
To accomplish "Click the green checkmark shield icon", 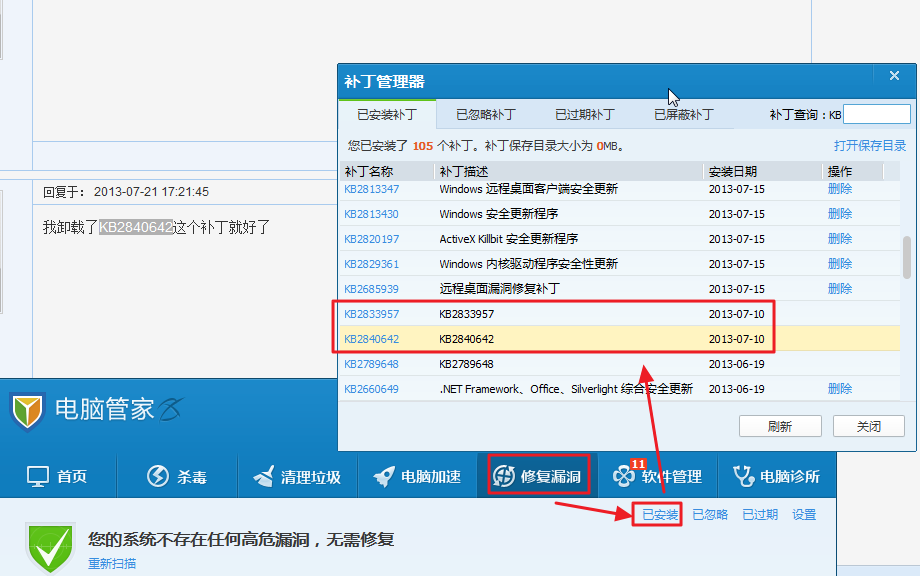I will [50, 549].
